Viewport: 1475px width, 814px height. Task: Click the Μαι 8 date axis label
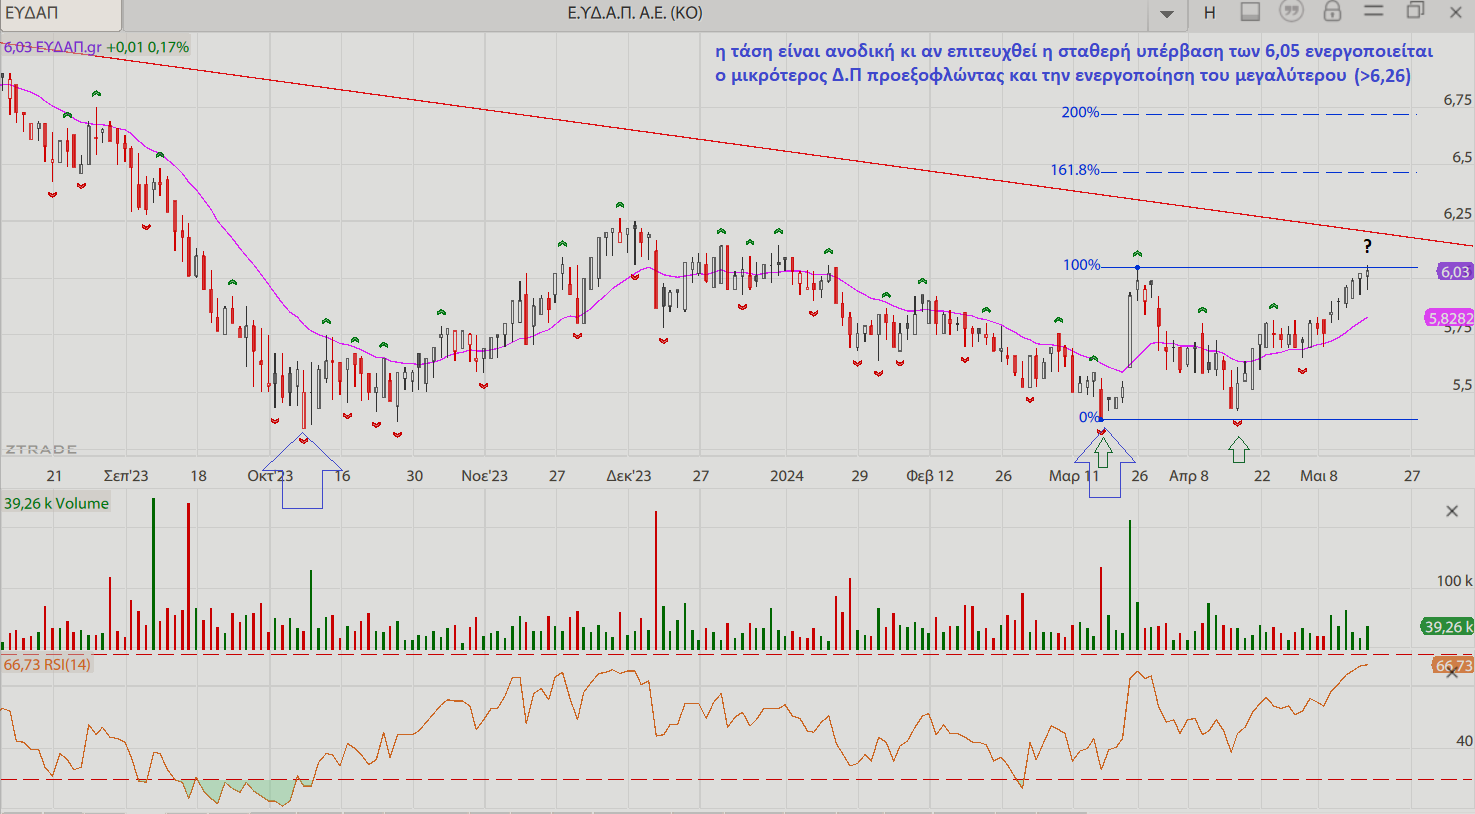1319,476
